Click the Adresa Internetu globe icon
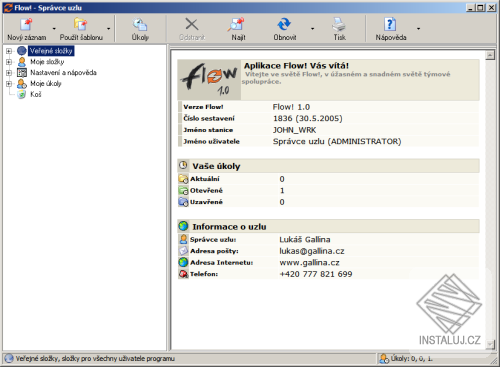This screenshot has width=500, height=367. [x=183, y=262]
